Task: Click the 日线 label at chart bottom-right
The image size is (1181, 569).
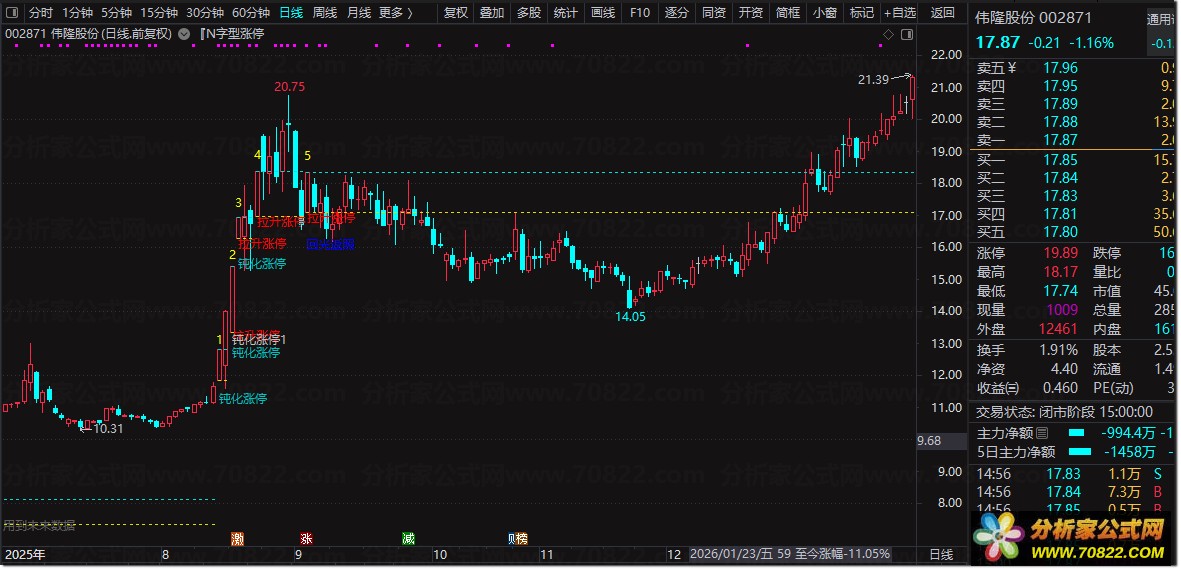Action: point(941,555)
